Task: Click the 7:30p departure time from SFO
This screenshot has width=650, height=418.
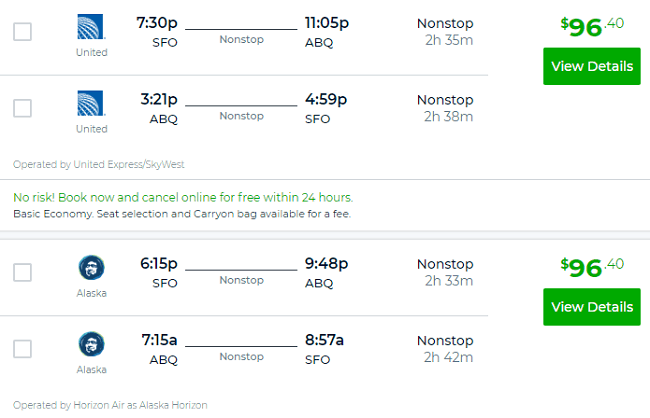Action: pos(157,23)
